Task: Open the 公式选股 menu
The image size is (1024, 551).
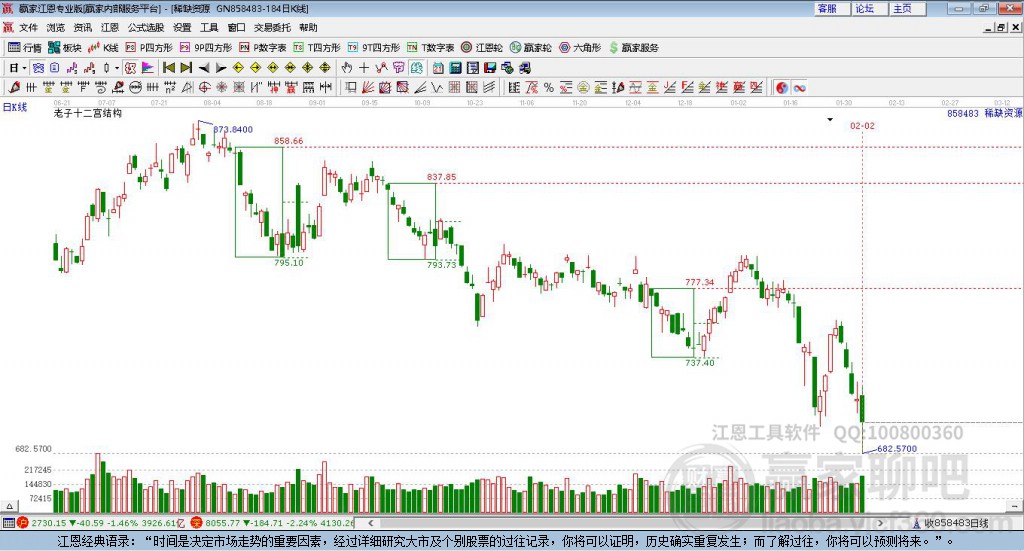Action: (x=146, y=27)
